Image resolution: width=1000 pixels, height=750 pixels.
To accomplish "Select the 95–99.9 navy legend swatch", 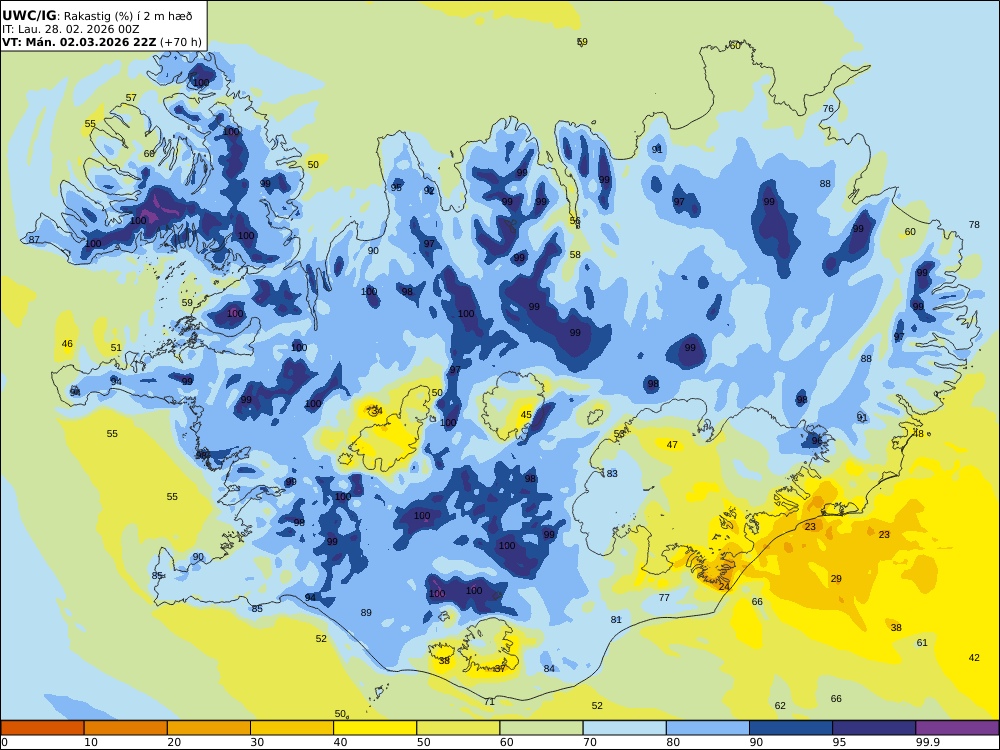I will click(874, 728).
